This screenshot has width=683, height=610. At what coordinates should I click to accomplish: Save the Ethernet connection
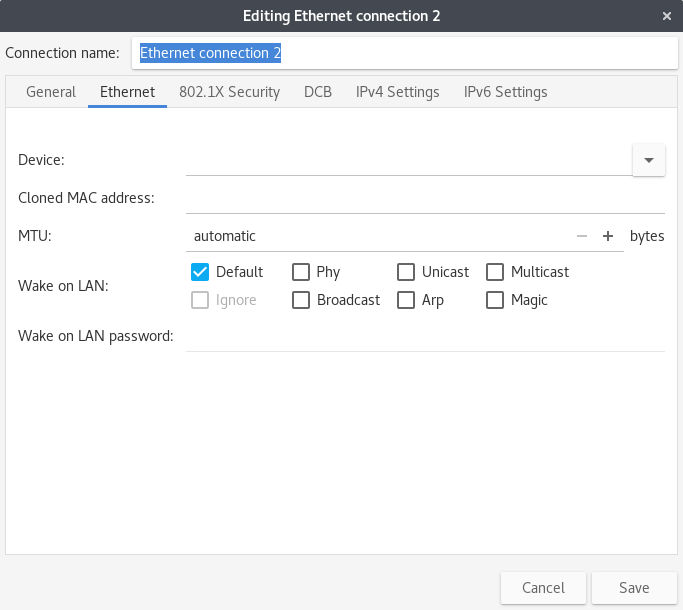634,588
